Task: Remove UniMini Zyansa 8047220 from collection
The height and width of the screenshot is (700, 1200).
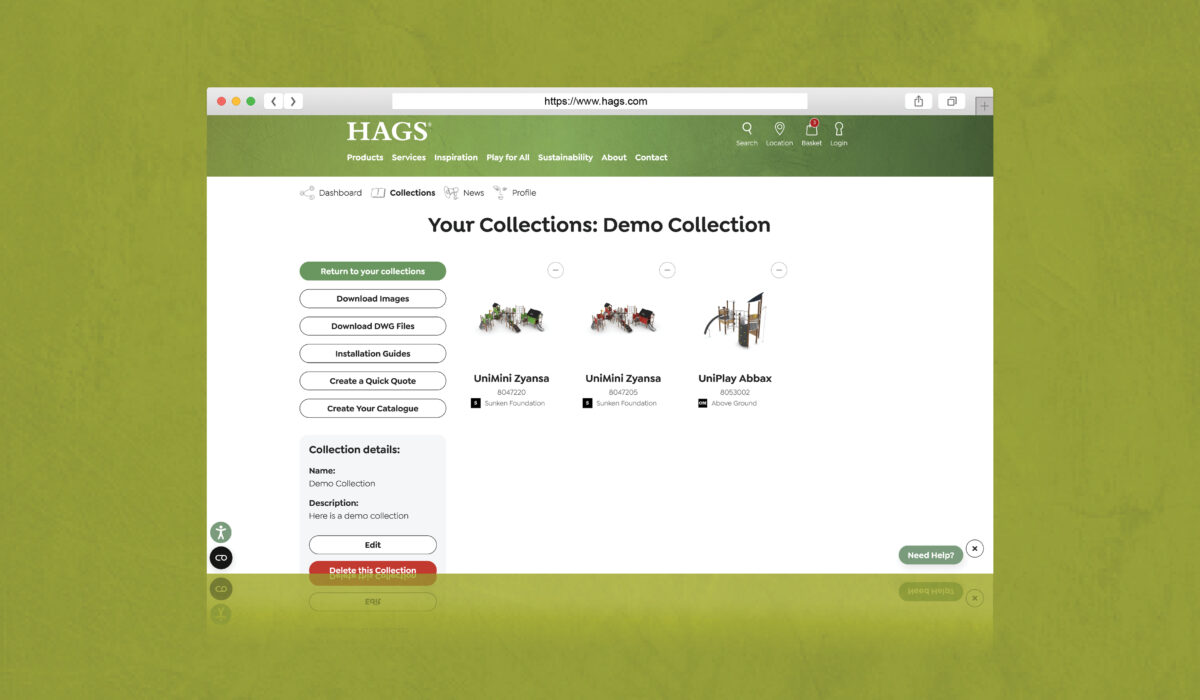Action: coord(556,270)
